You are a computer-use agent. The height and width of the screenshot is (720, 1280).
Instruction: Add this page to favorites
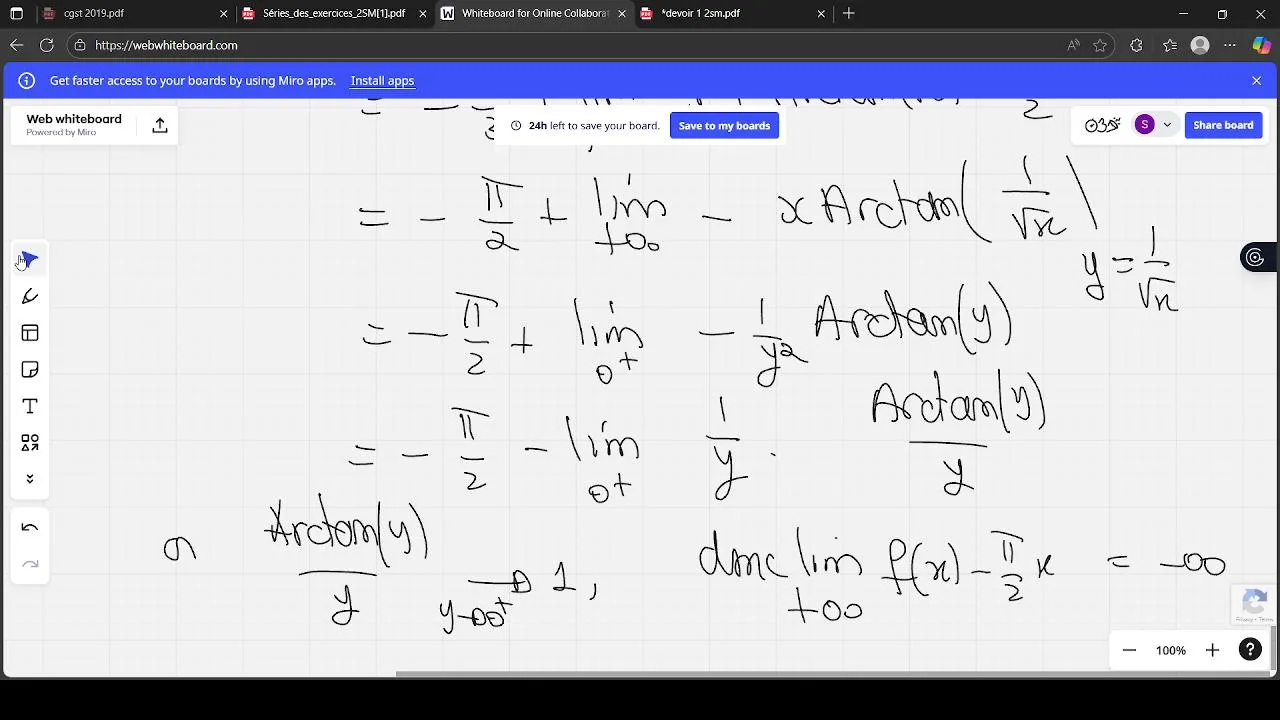1100,45
